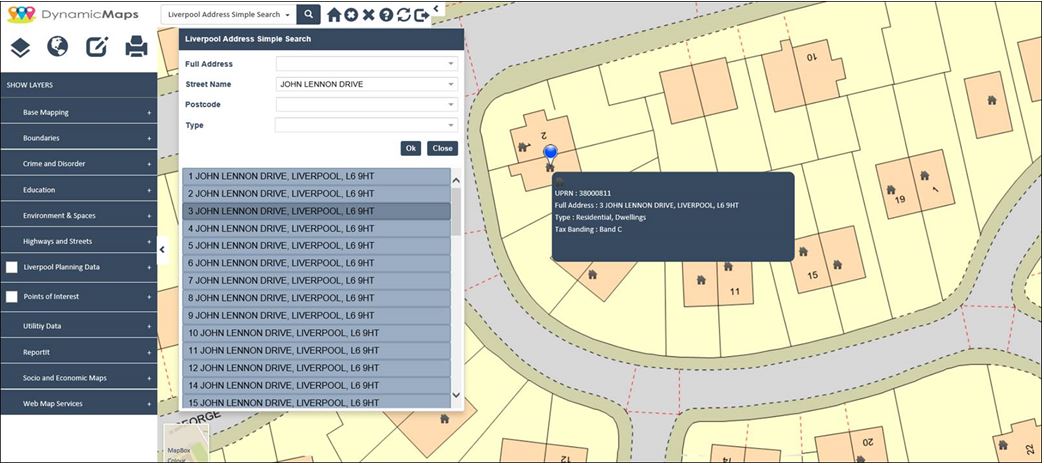The height and width of the screenshot is (465, 1044).
Task: Click the home icon in toolbar
Action: pos(334,15)
